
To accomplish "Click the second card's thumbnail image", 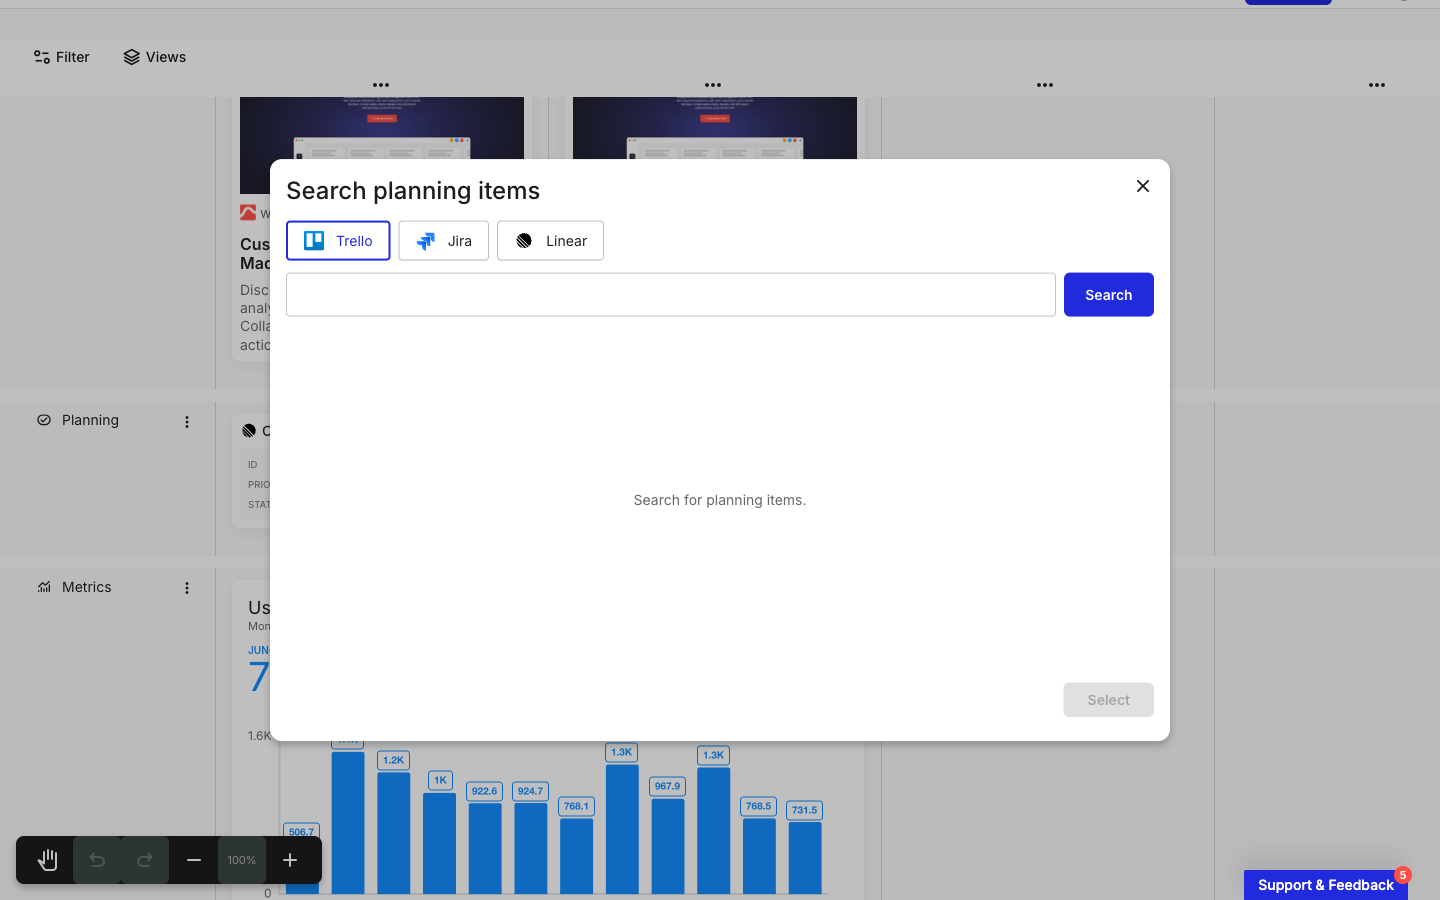I will [715, 128].
